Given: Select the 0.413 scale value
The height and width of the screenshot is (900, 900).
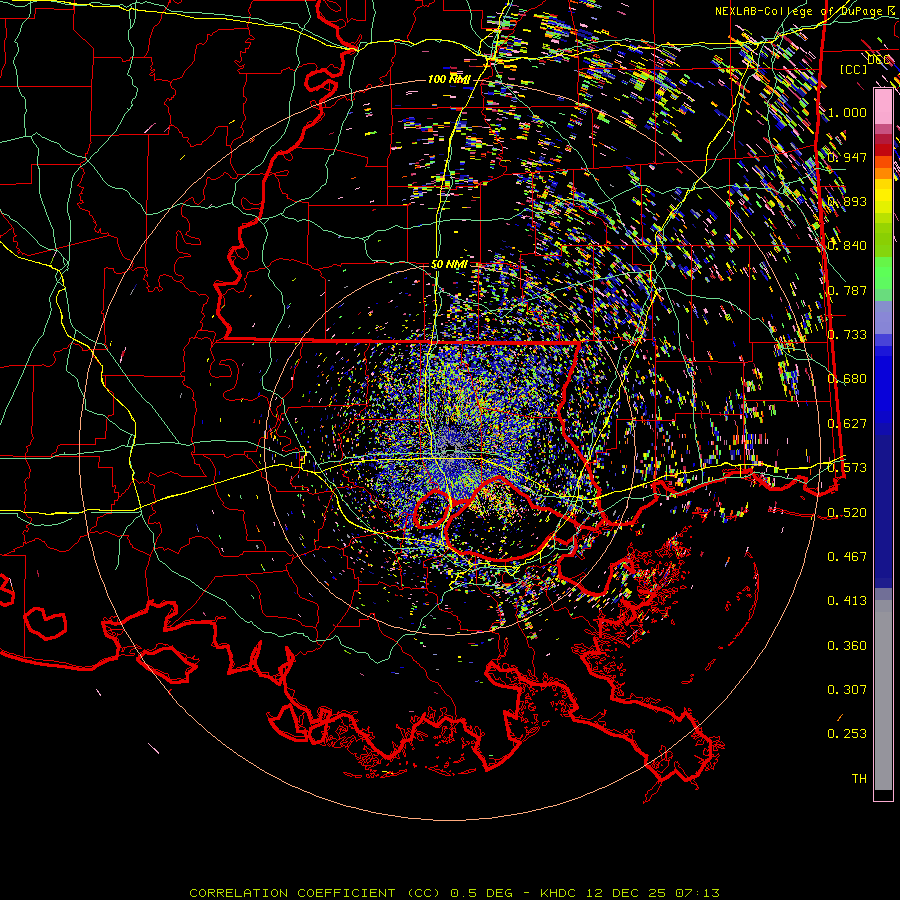Looking at the screenshot, I should coord(847,601).
